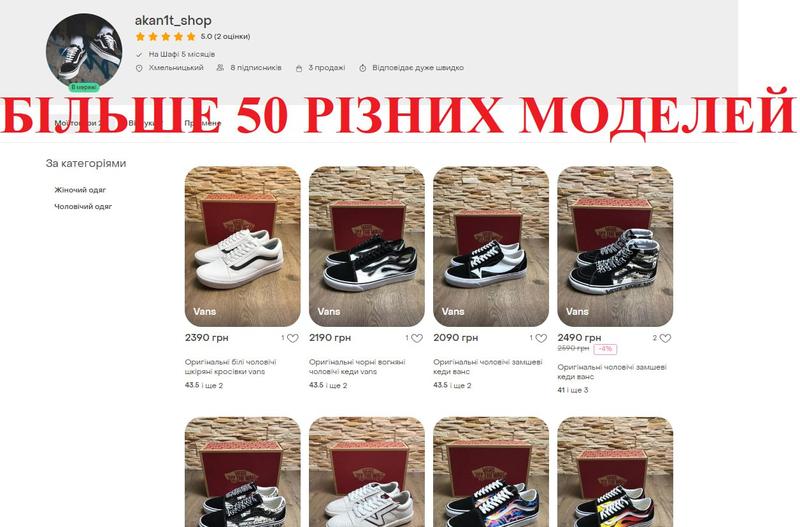
Task: Click the akan1t_shop profile avatar
Action: click(84, 51)
